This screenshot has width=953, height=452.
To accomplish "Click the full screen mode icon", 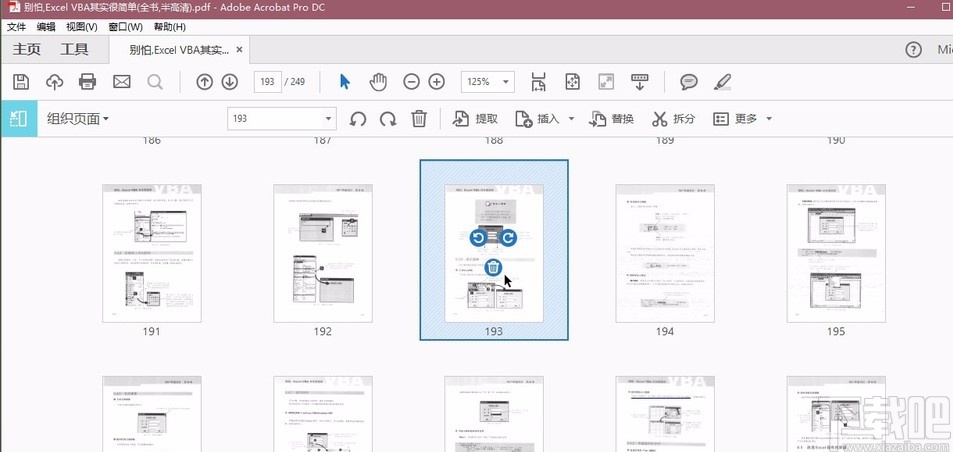I will point(606,81).
